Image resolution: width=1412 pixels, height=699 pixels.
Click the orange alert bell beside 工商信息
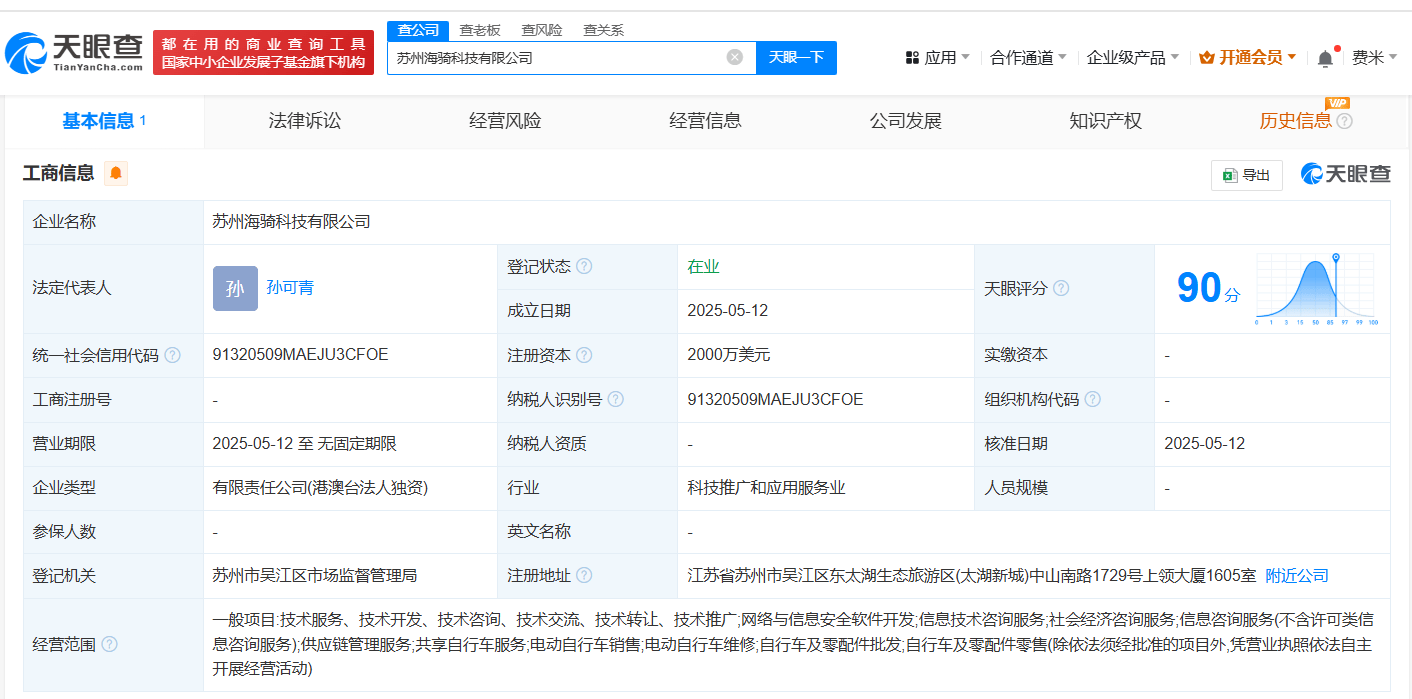point(116,174)
